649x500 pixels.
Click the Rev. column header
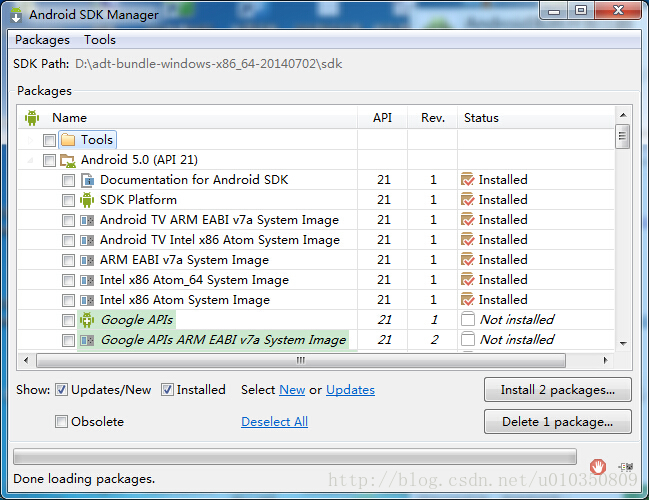pos(433,118)
